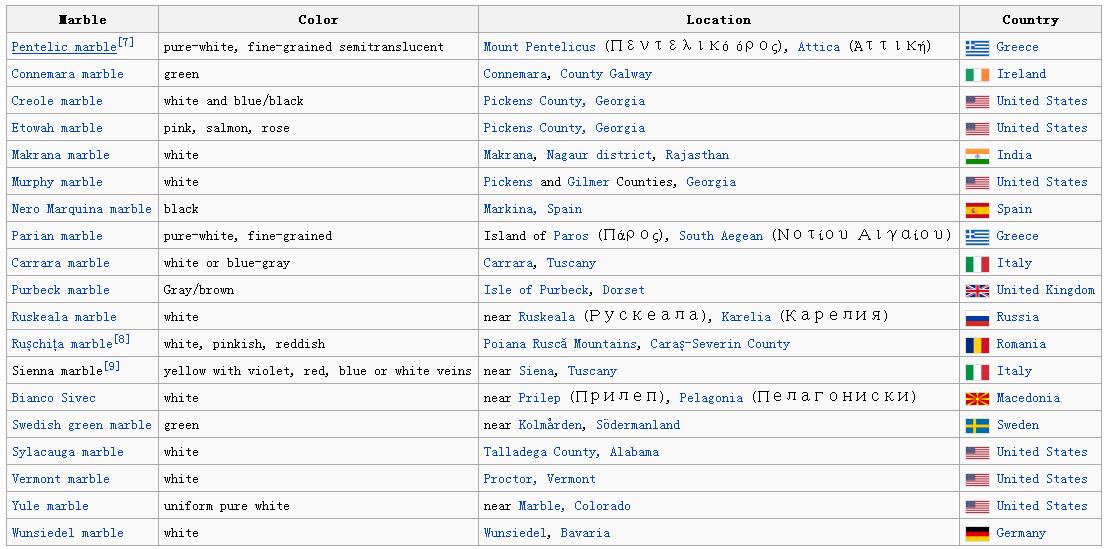The height and width of the screenshot is (549, 1108).
Task: Click the Russia flag icon
Action: 977,317
